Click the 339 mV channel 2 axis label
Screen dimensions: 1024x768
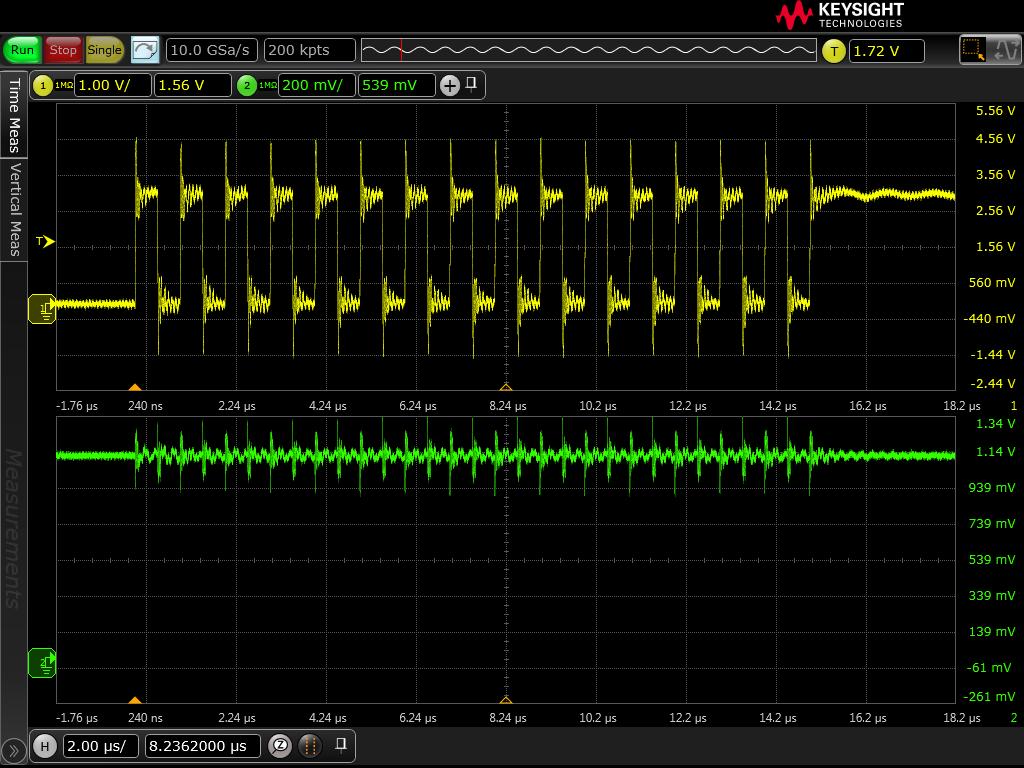992,595
